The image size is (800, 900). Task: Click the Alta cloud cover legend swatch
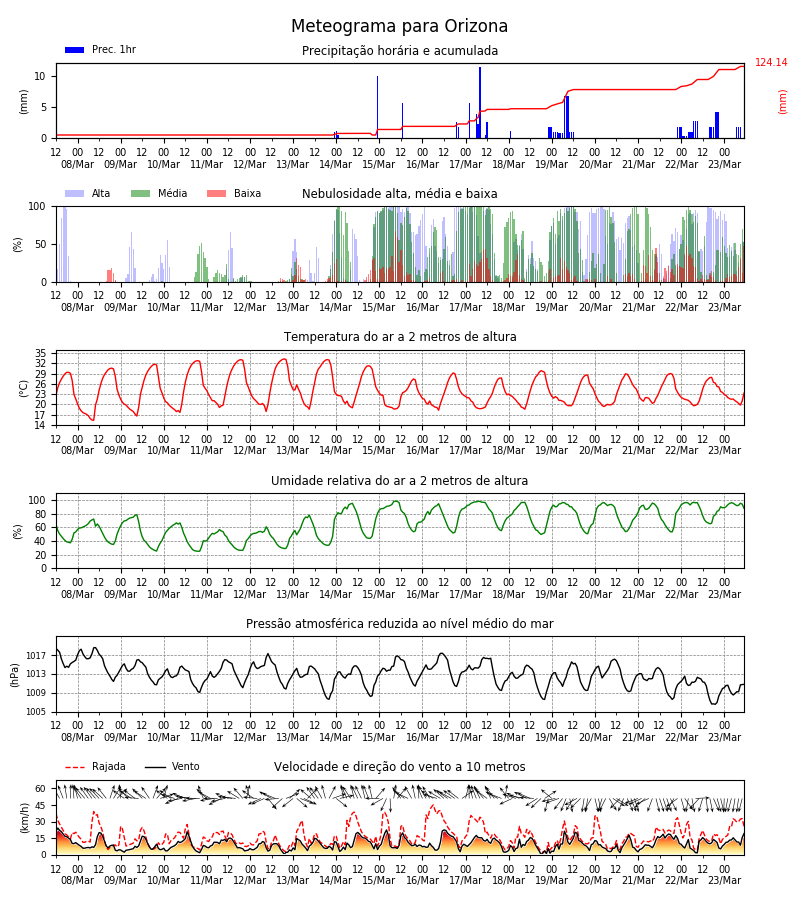coord(75,193)
